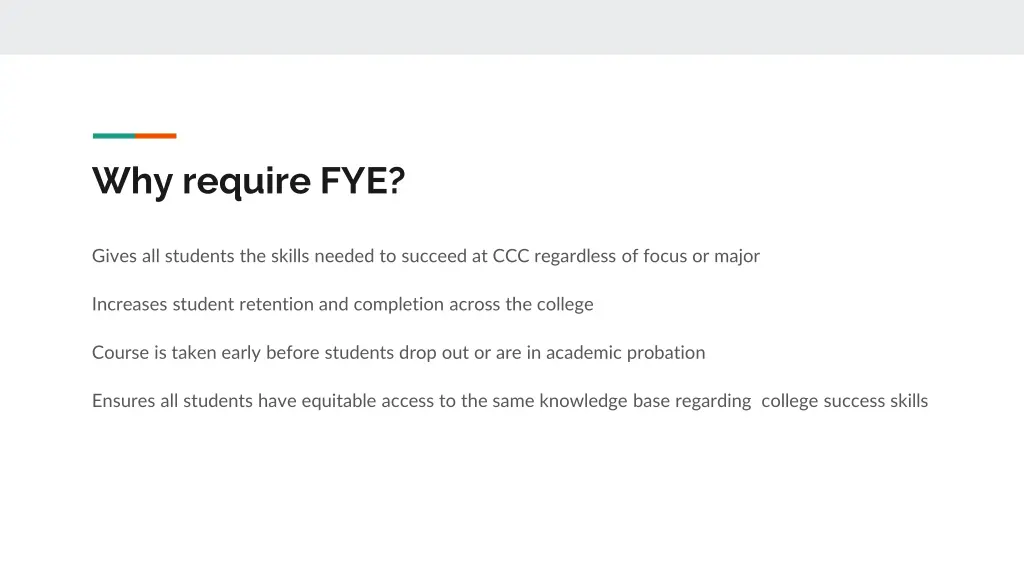Click the words "equitable access"
This screenshot has height=576, width=1024.
pyautogui.click(x=367, y=401)
